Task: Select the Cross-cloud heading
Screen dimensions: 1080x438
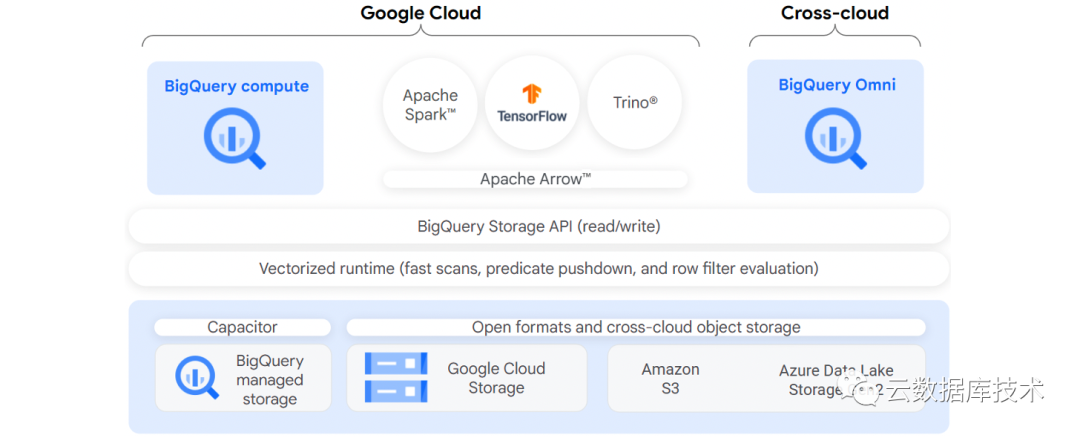Action: (x=834, y=13)
